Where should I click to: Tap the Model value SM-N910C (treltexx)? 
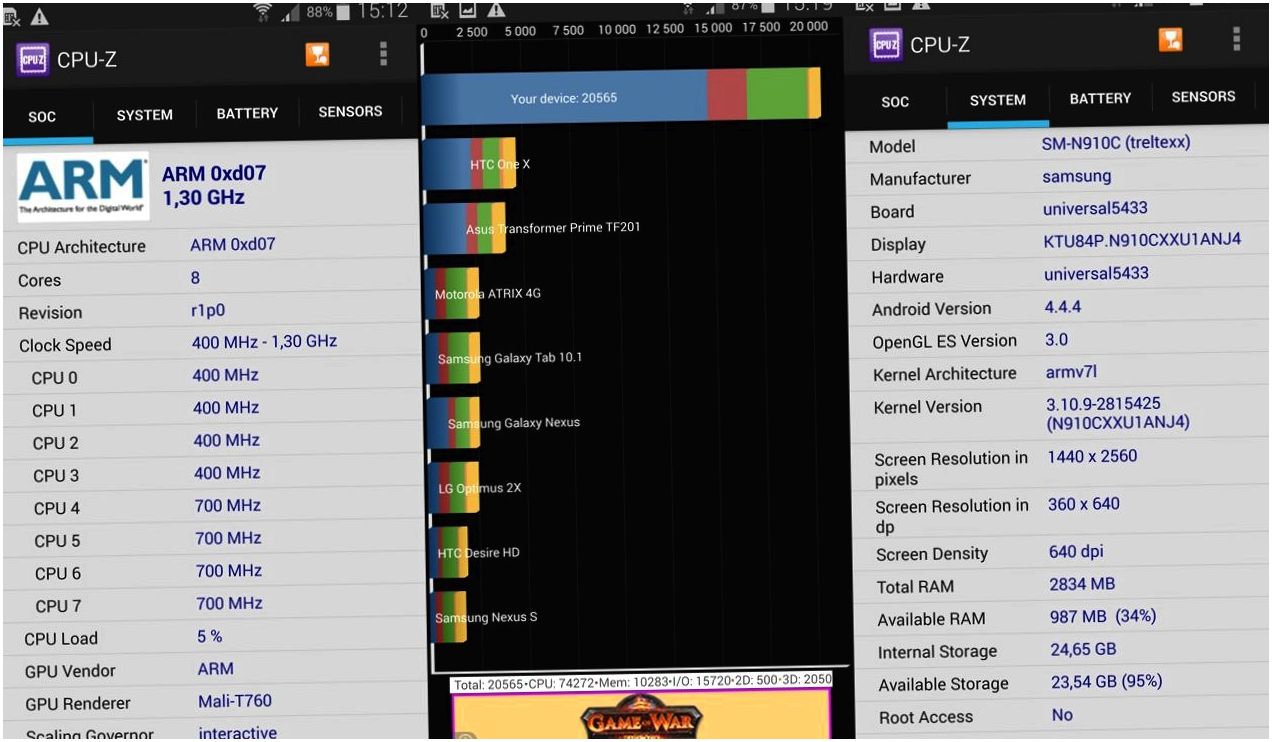pos(1116,143)
